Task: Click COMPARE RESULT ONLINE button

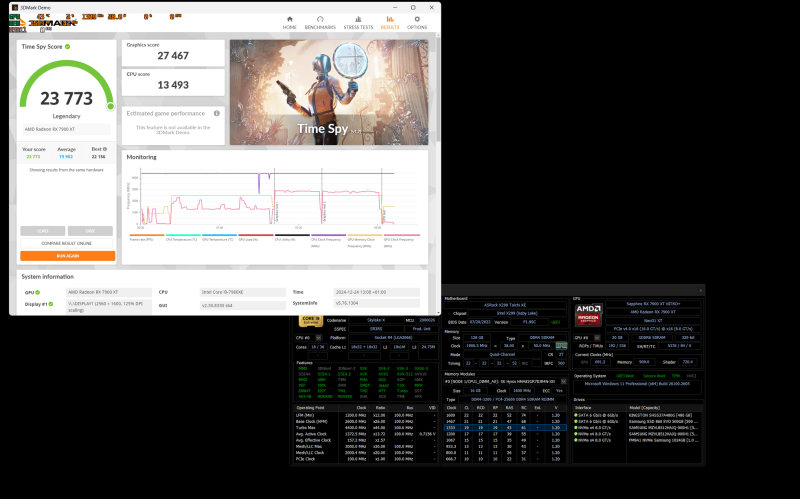Action: point(67,243)
